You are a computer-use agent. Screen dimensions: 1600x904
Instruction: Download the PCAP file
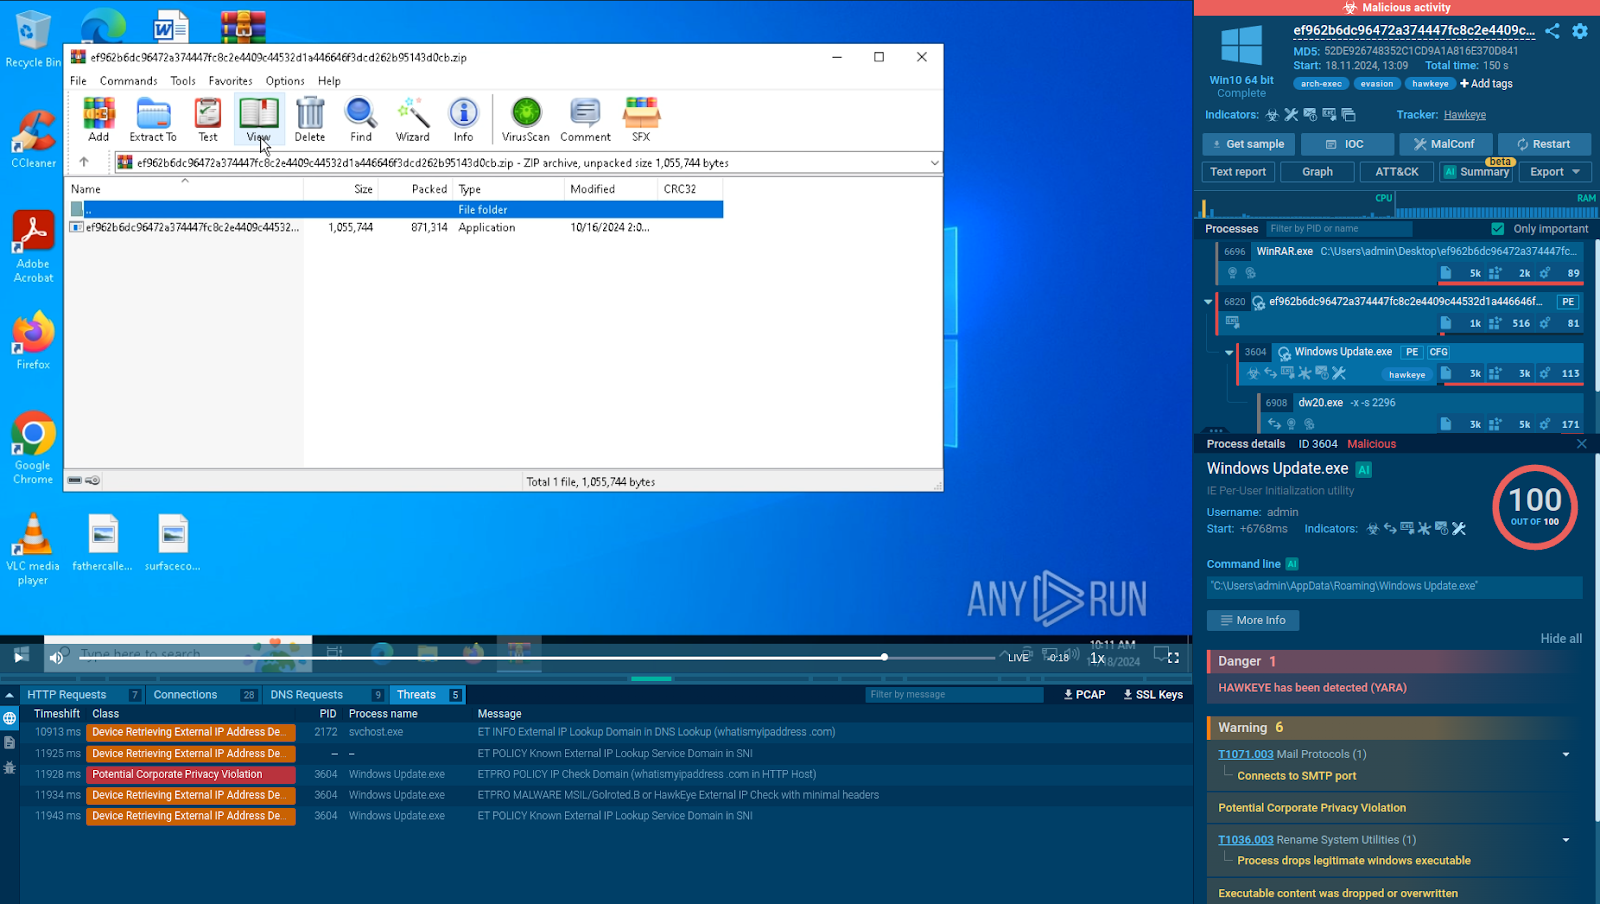pyautogui.click(x=1085, y=695)
